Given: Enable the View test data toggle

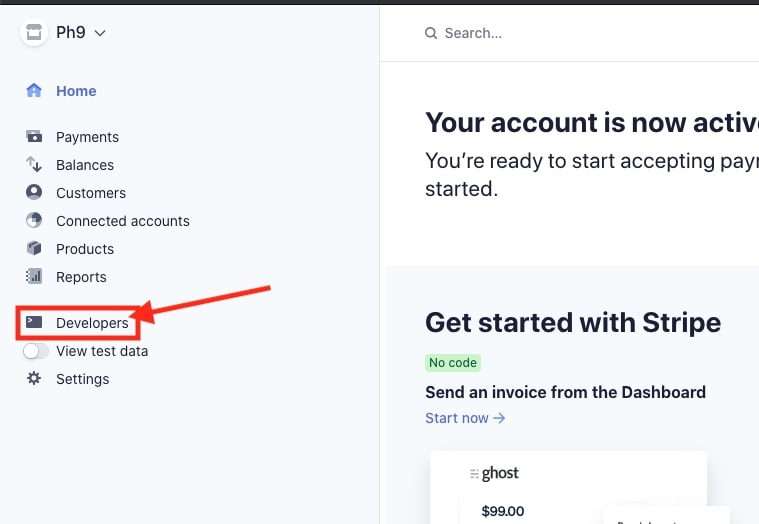Looking at the screenshot, I should pos(36,351).
